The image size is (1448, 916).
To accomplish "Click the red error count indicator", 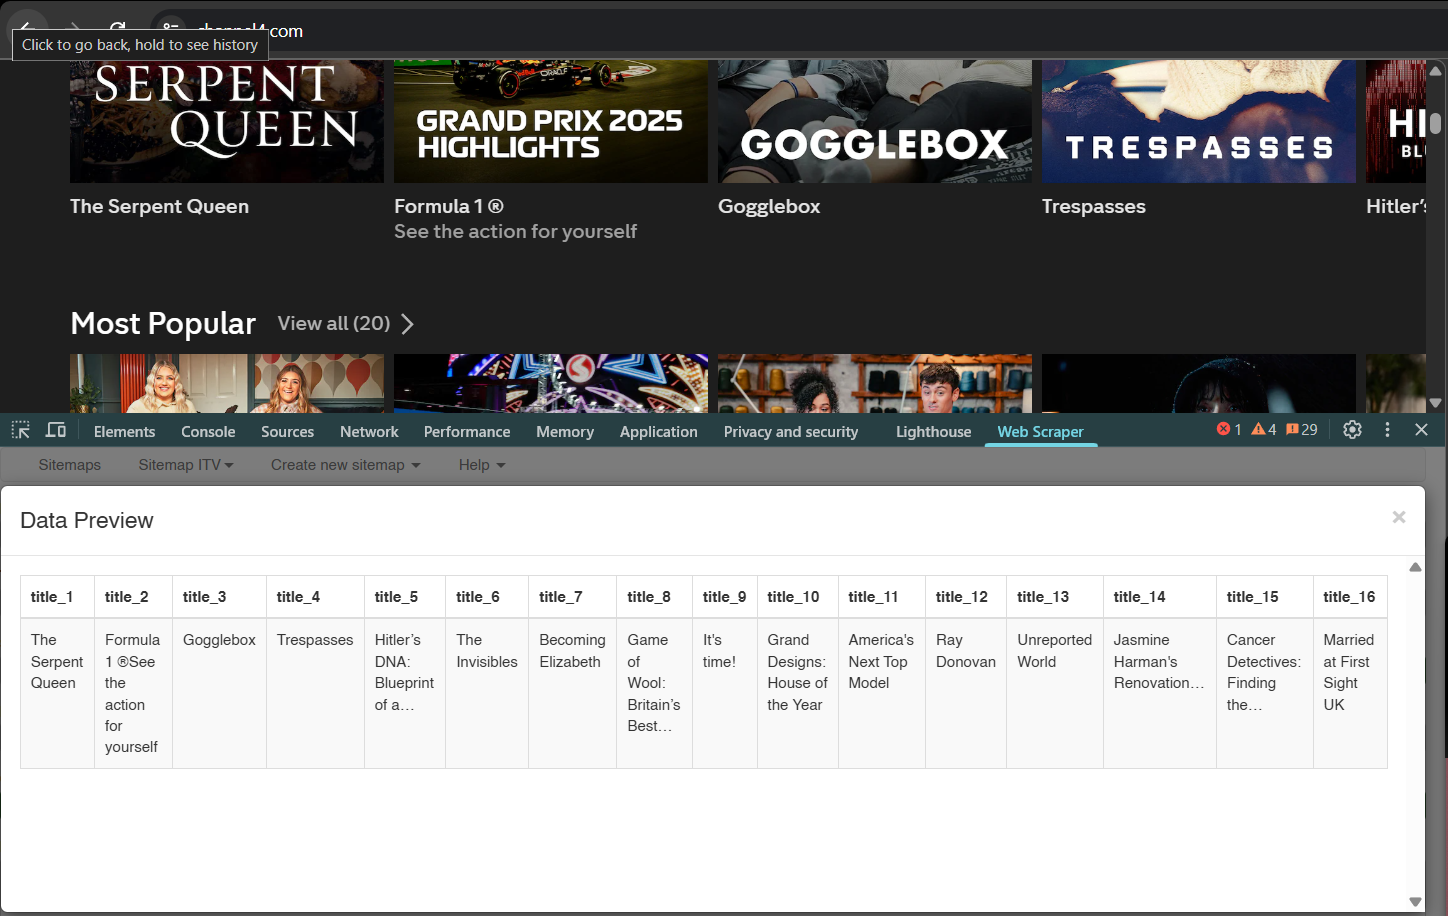I will [1229, 430].
